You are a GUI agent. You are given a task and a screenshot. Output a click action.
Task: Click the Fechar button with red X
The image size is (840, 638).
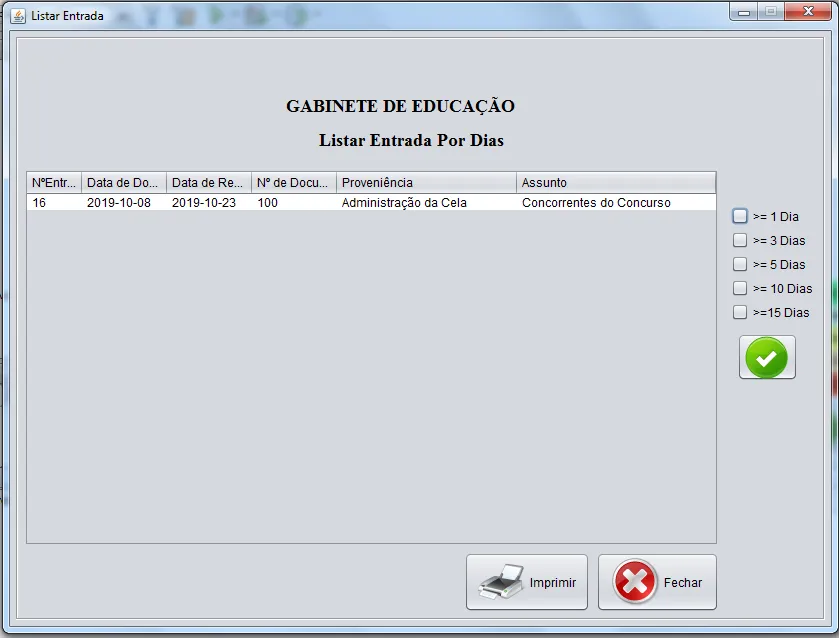657,582
